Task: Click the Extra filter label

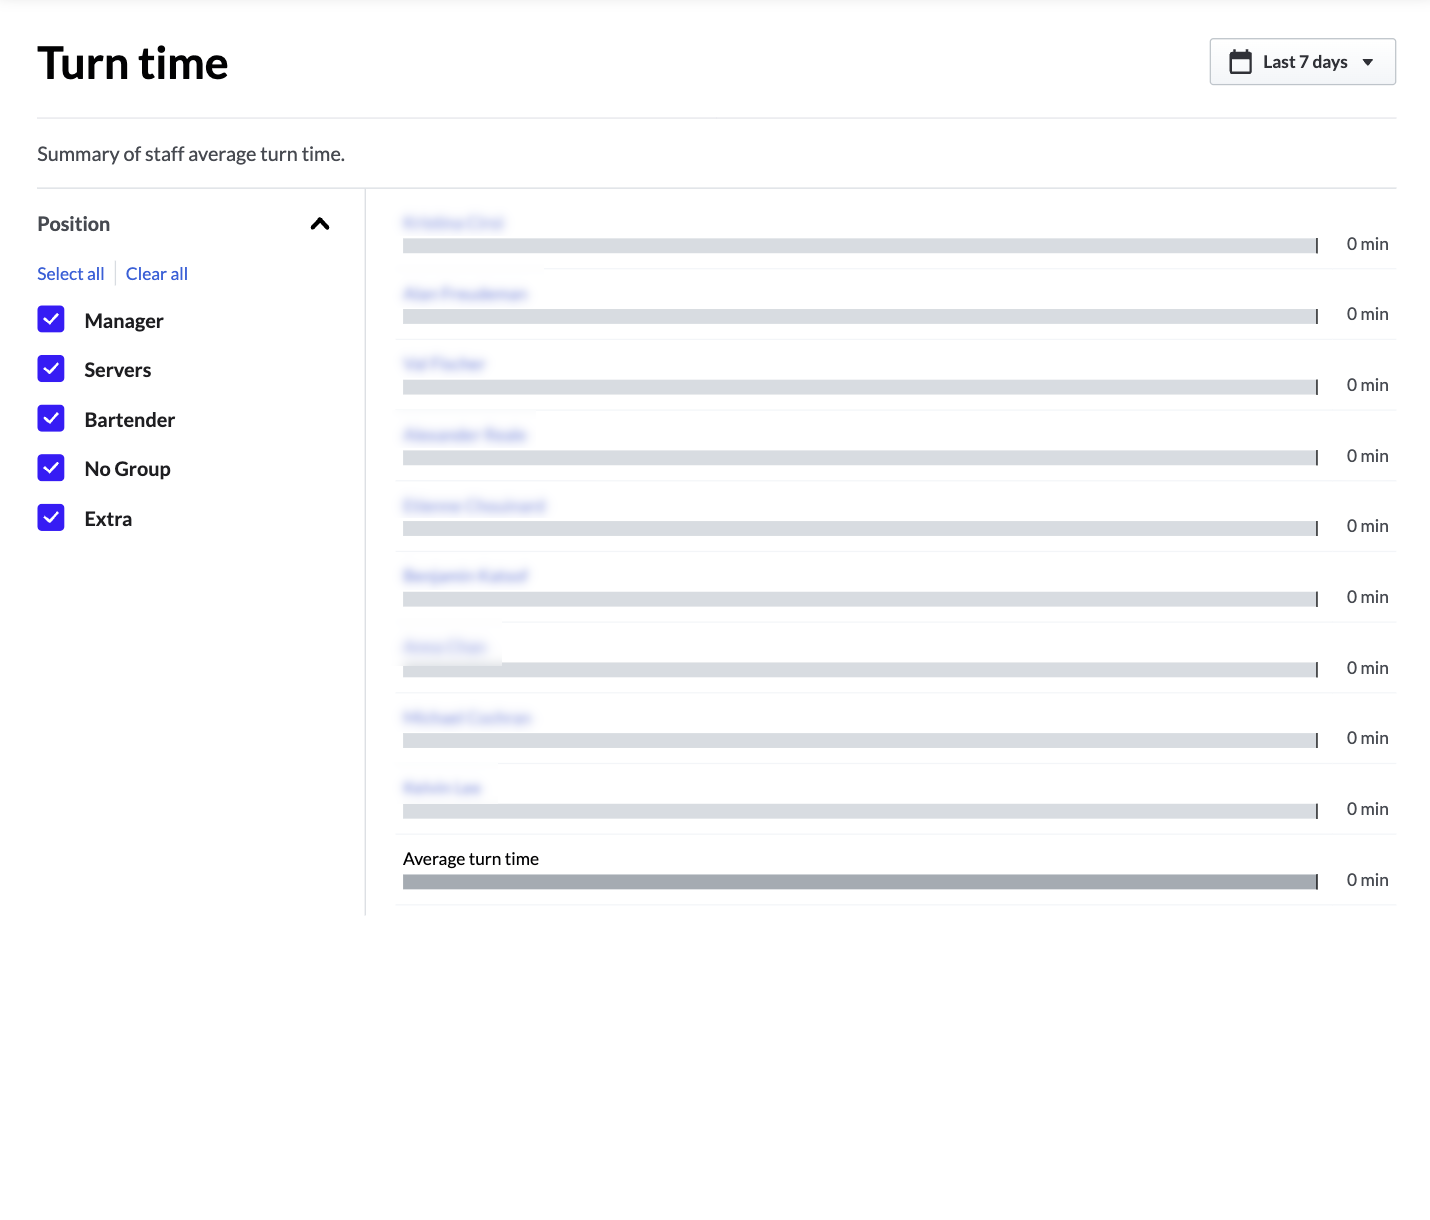Action: pyautogui.click(x=108, y=519)
